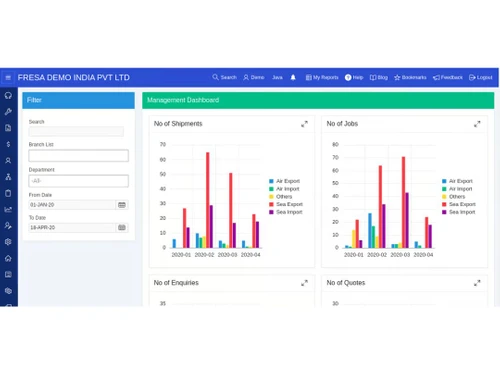Image resolution: width=500 pixels, height=375 pixels.
Task: Open the home icon in sidebar
Action: point(8,258)
